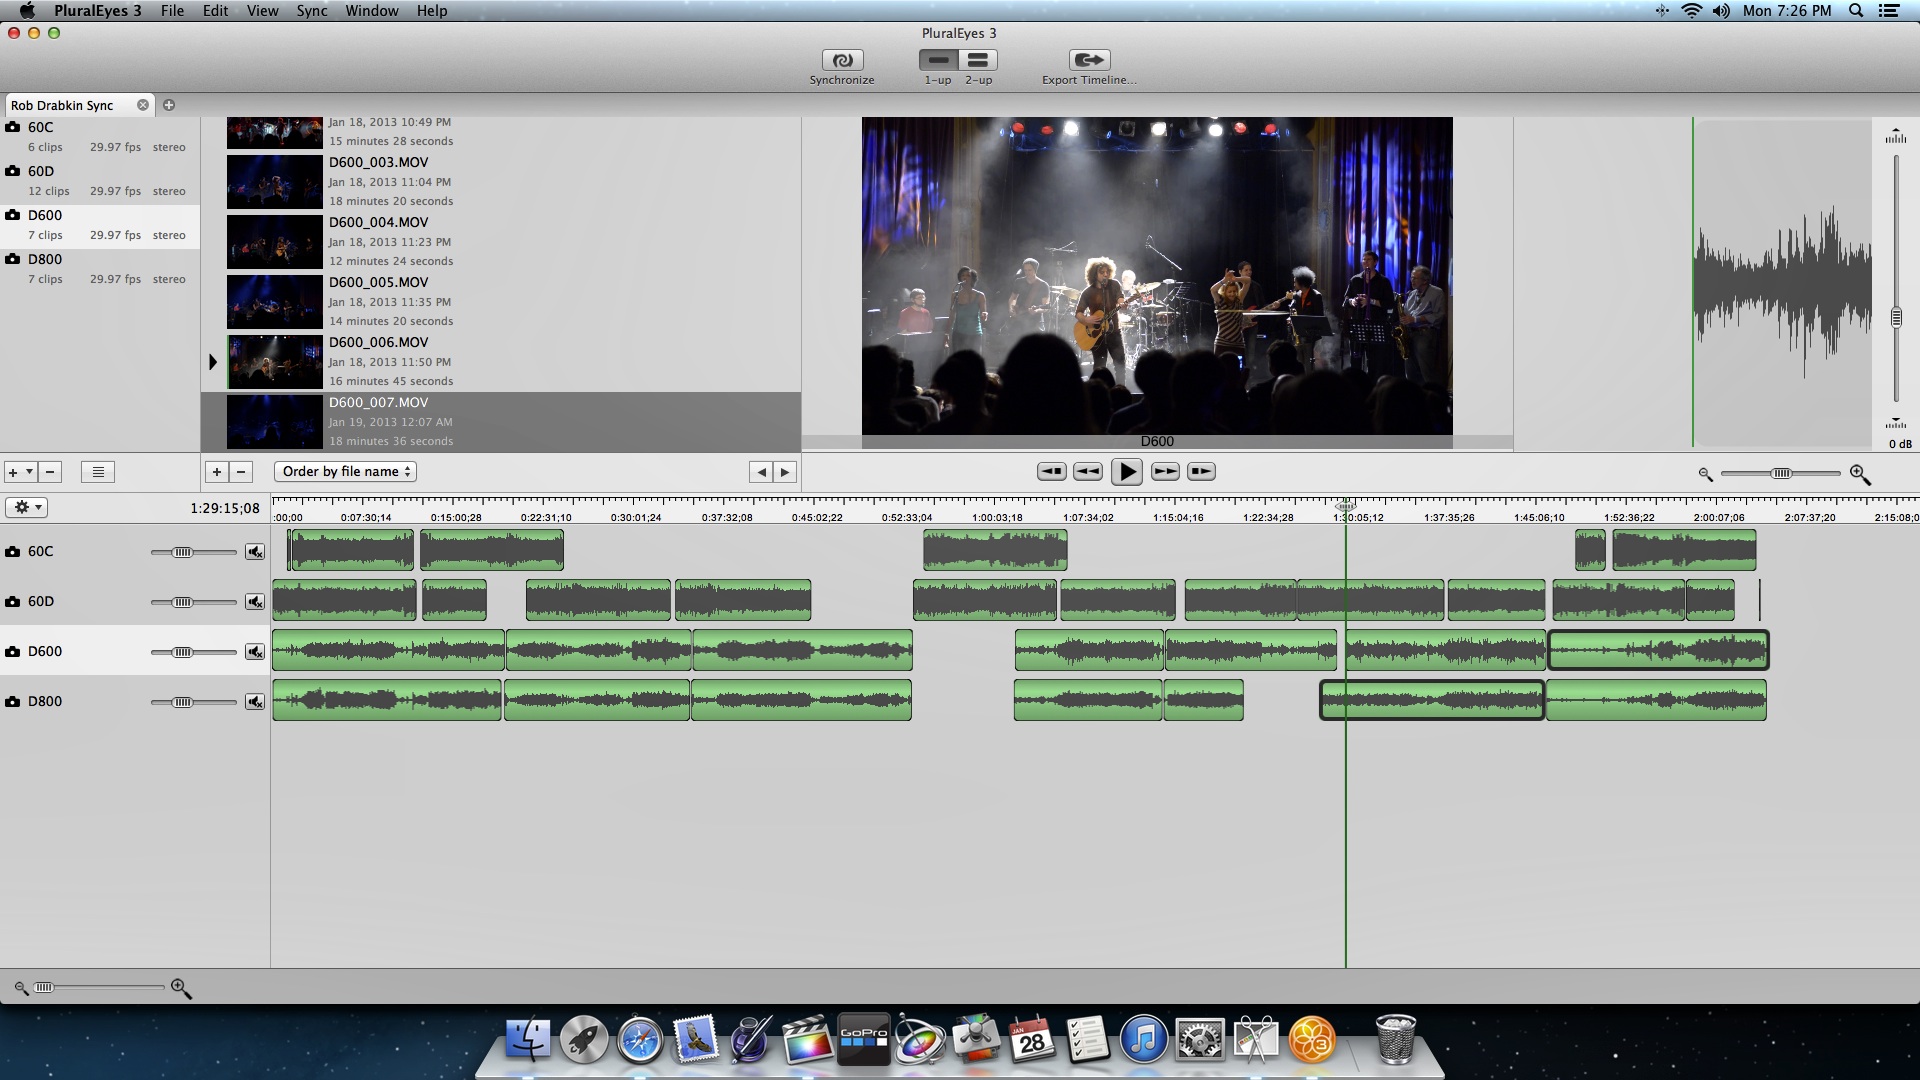Select the D600_006.MOV clip in list

tap(501, 362)
